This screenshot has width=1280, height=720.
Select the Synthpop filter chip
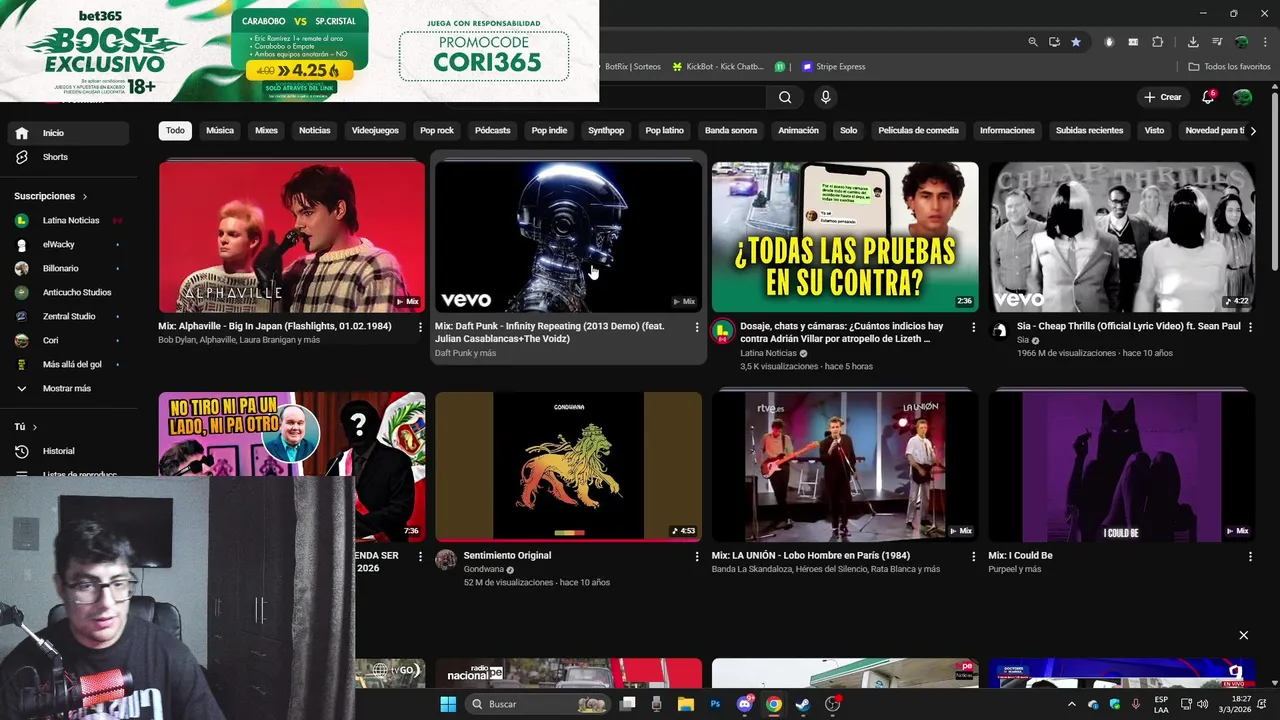click(x=606, y=131)
